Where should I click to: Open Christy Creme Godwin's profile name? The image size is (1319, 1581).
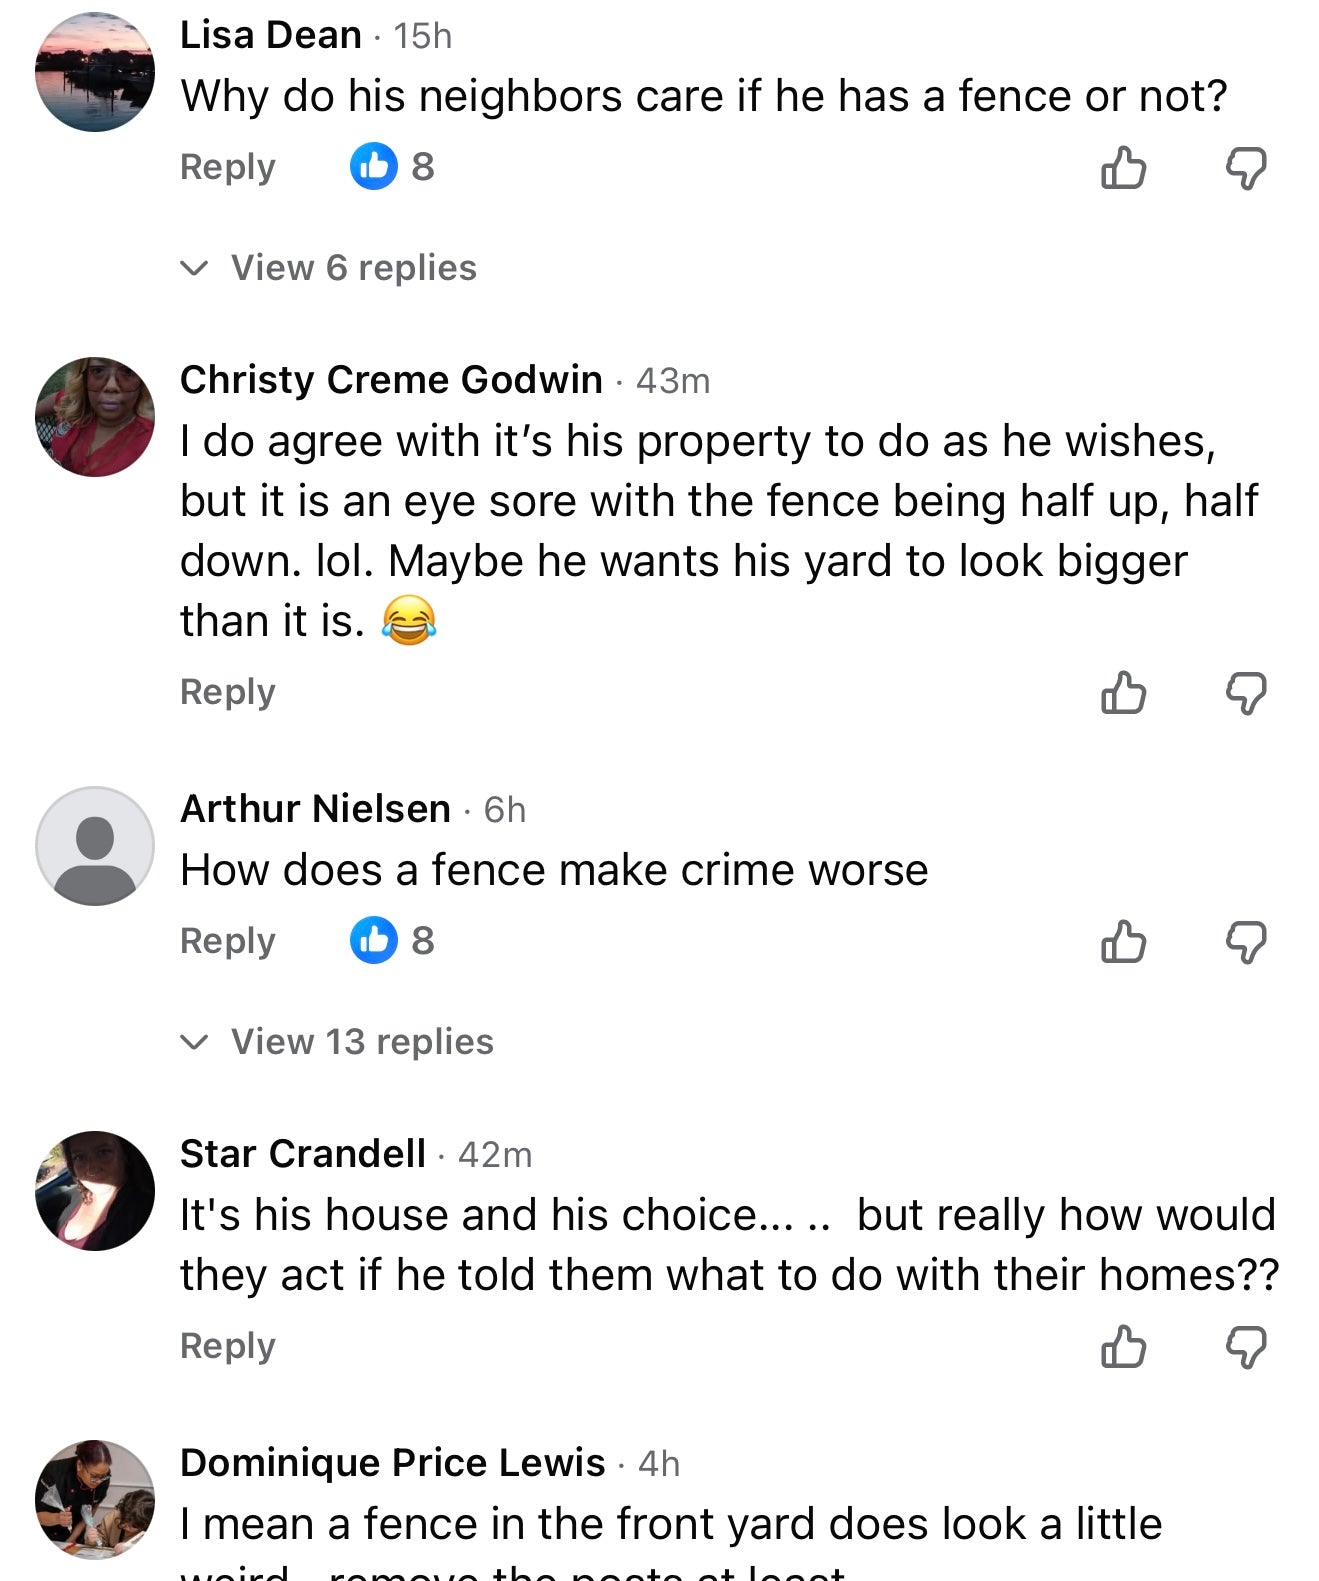[391, 380]
